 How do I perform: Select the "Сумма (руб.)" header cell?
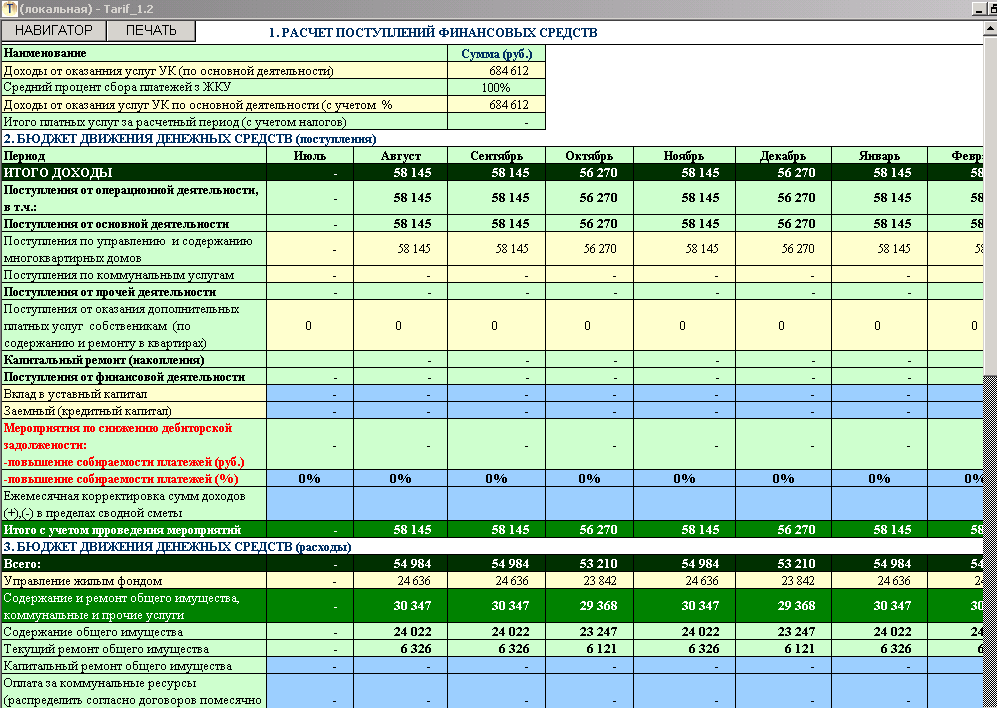coord(497,53)
